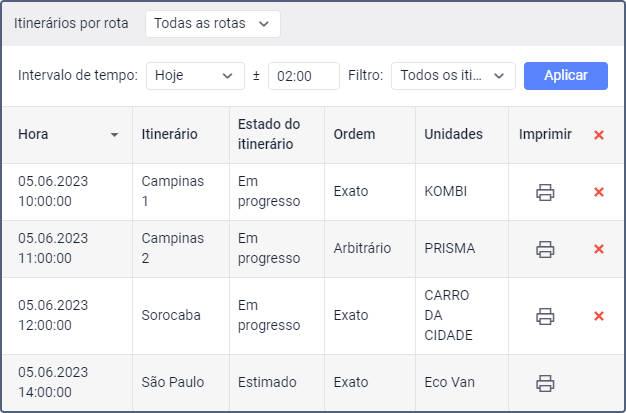Click the Ordem column header
Image resolution: width=626 pixels, height=413 pixels.
click(354, 135)
